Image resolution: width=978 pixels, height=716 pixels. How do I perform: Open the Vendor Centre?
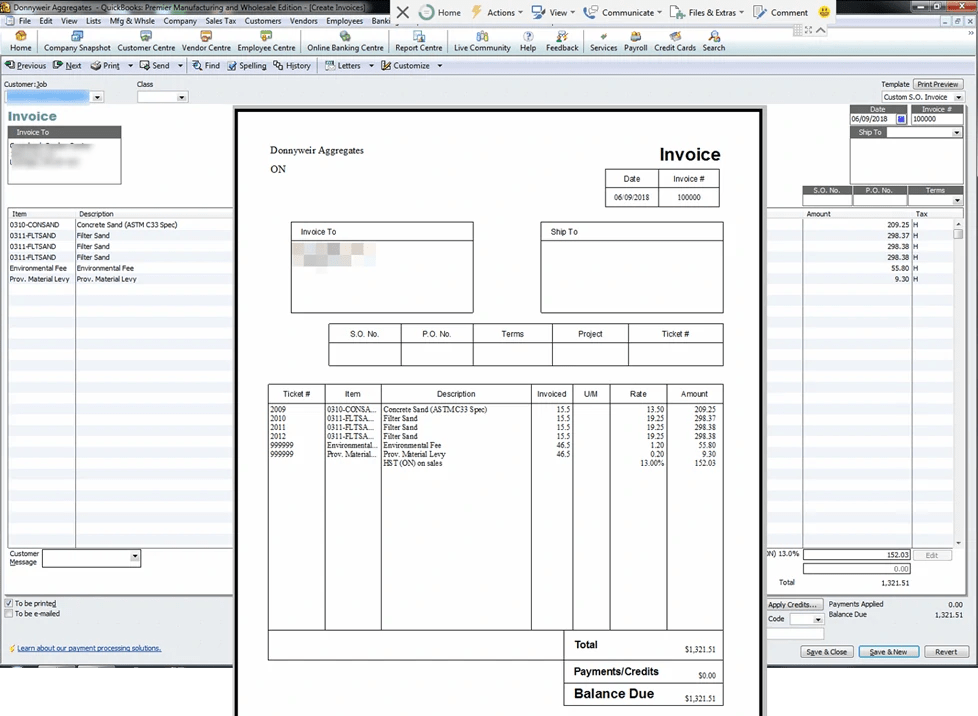[206, 41]
